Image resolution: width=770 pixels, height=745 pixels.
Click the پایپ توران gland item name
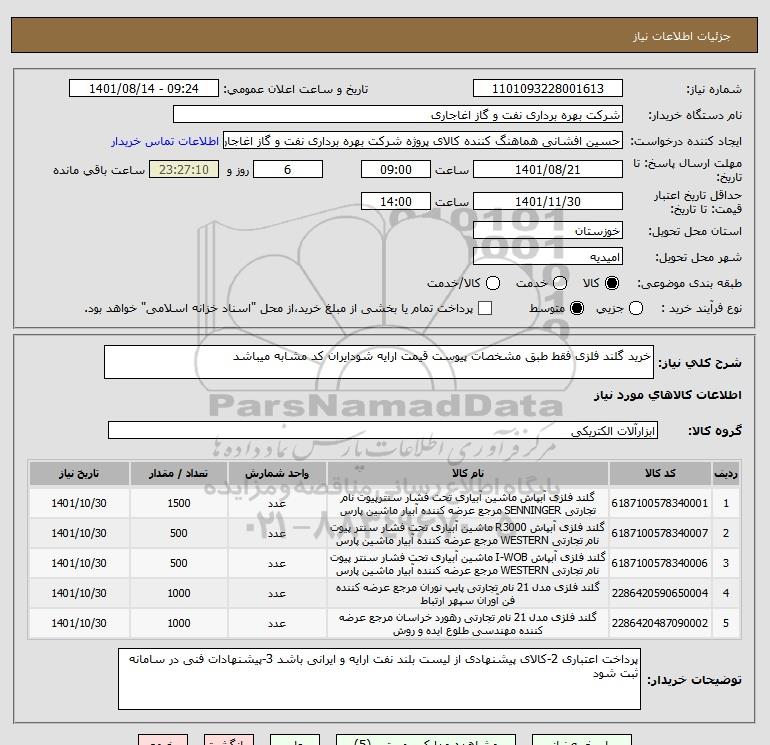point(468,594)
